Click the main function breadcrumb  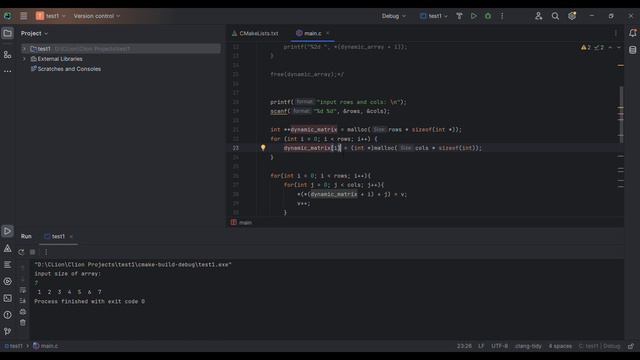click(241, 222)
